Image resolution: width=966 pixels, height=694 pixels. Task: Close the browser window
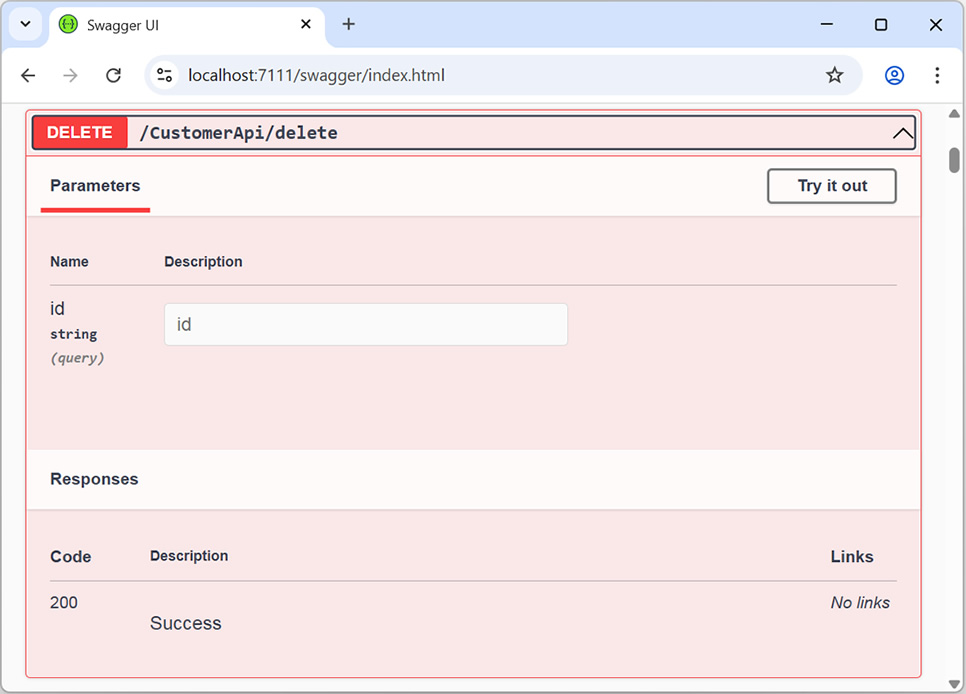pyautogui.click(x=935, y=25)
